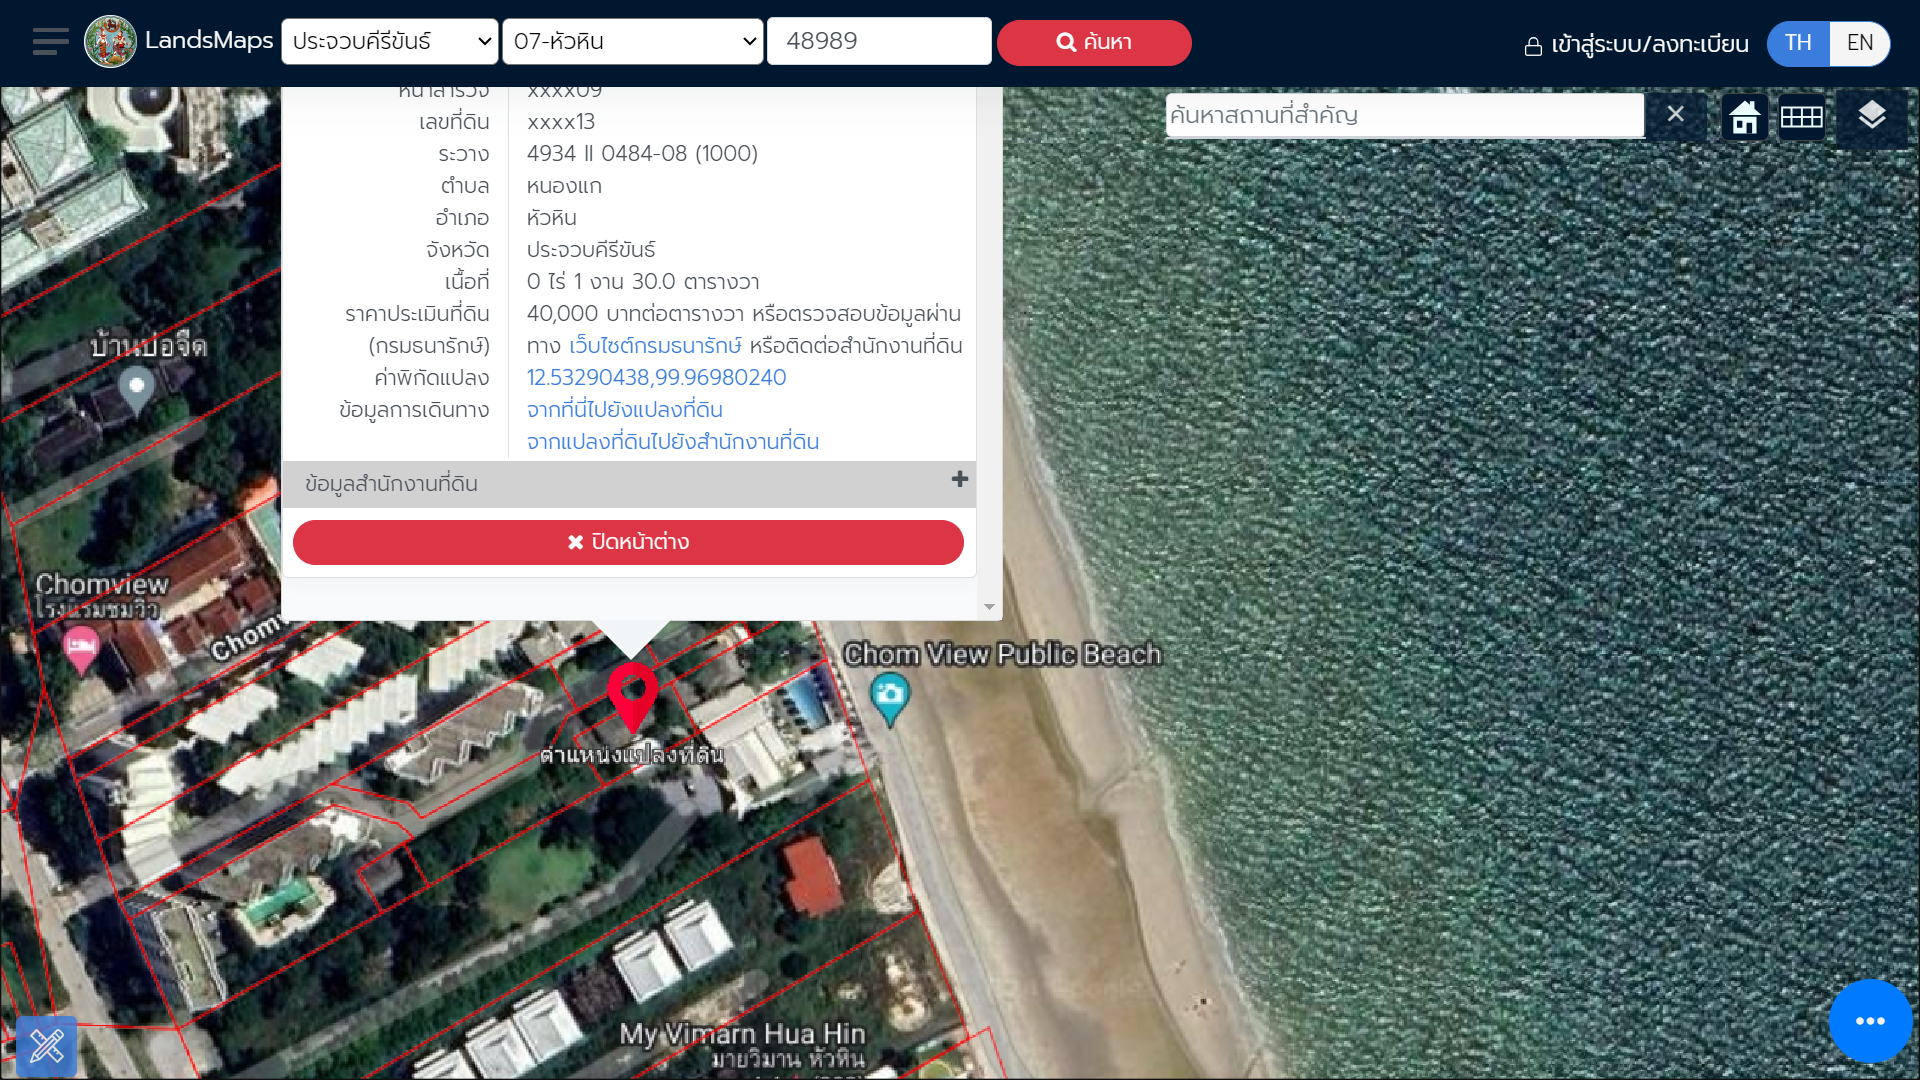Click the ค้นหาสถานที่สำคัญ search field

pos(1404,115)
